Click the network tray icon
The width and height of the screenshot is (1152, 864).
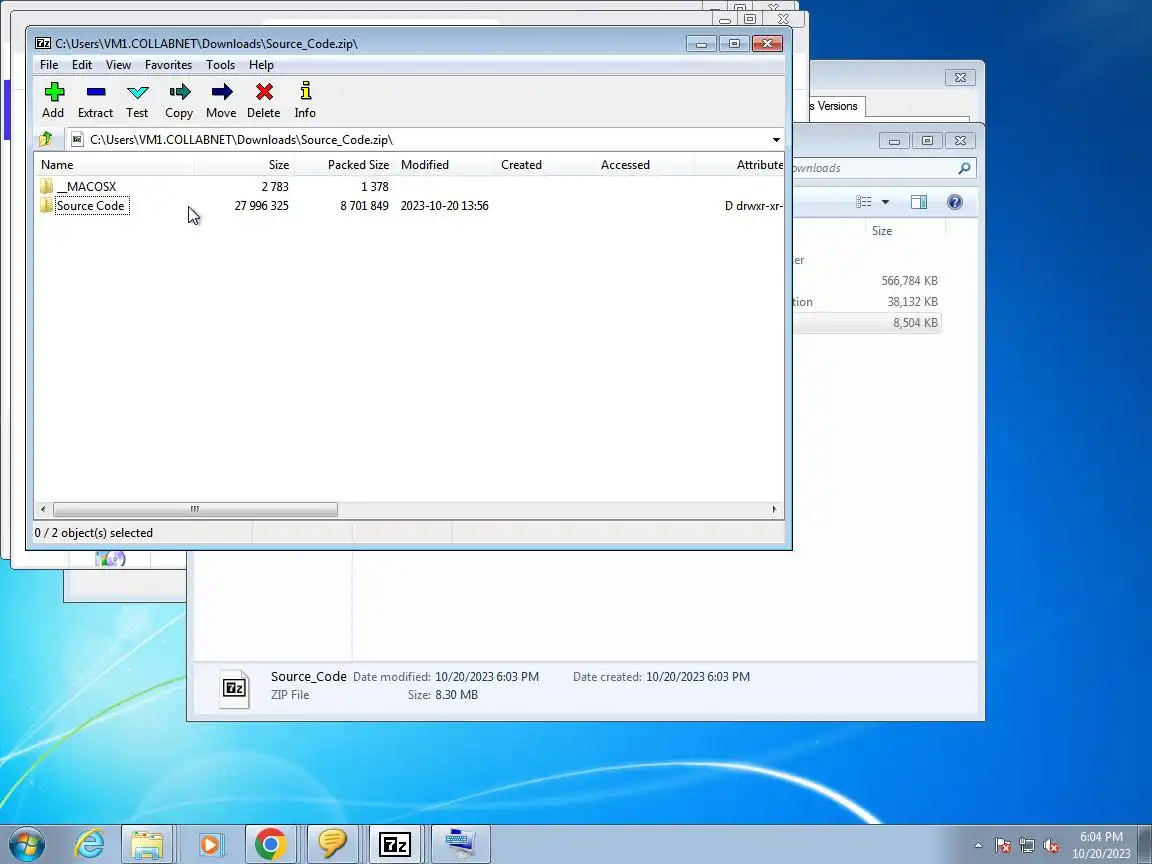[x=1027, y=846]
